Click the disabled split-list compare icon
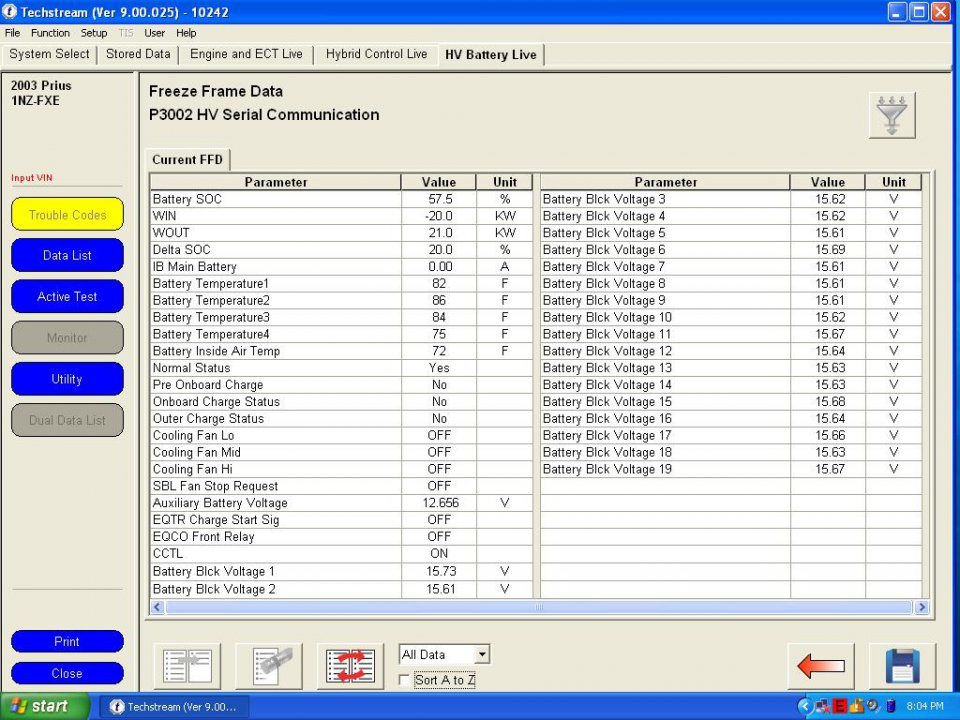This screenshot has height=720, width=960. (x=187, y=666)
